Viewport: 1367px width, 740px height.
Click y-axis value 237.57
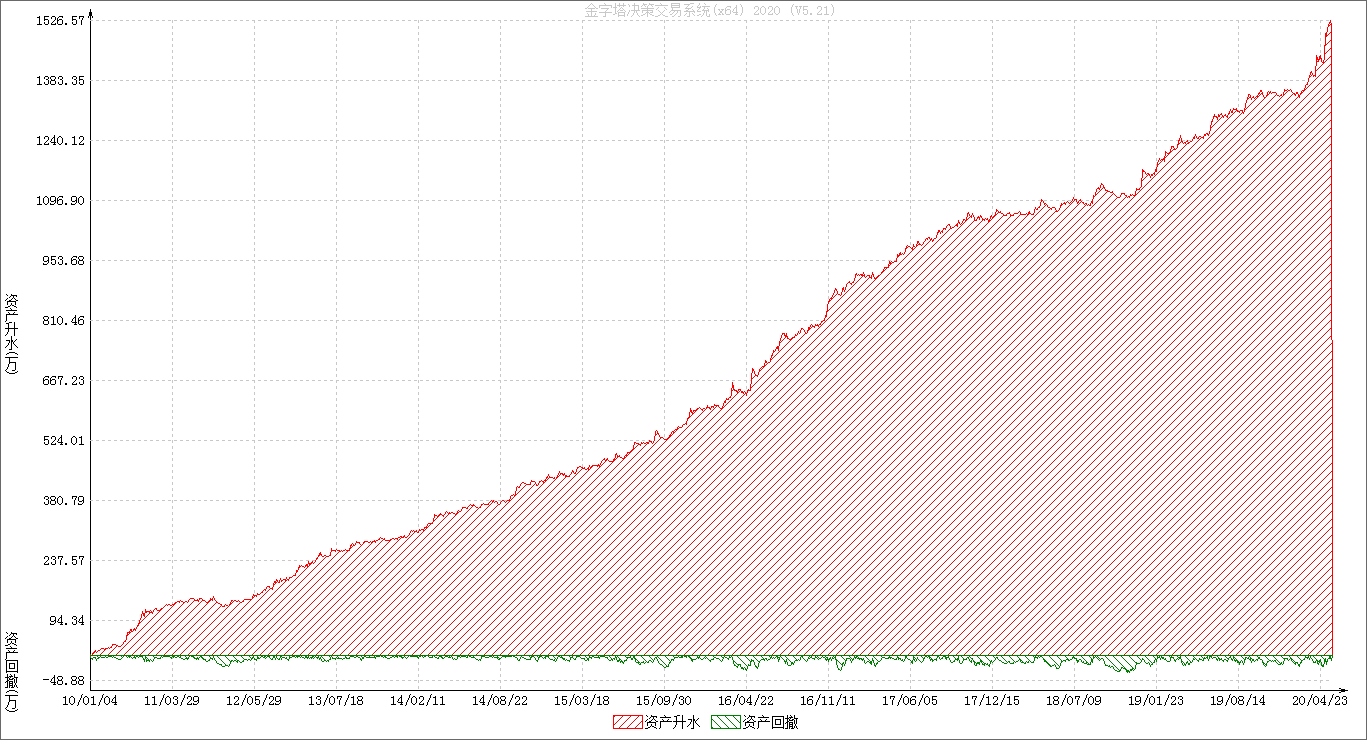point(62,560)
